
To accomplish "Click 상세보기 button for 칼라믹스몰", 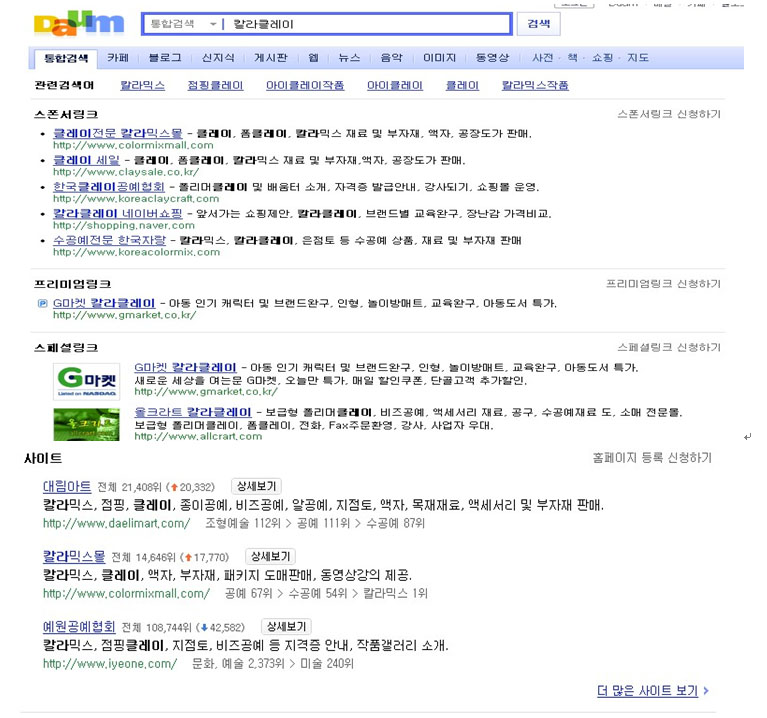I will [271, 557].
